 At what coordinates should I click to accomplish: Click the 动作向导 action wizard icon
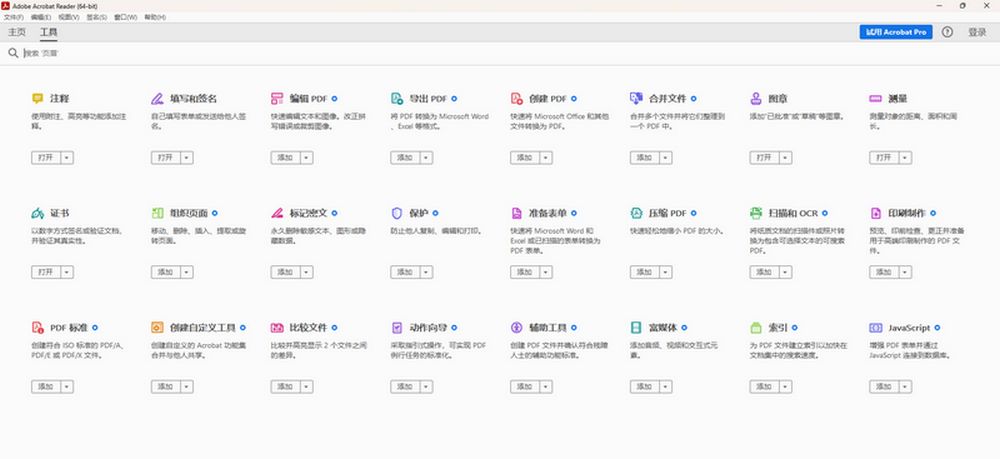click(397, 328)
